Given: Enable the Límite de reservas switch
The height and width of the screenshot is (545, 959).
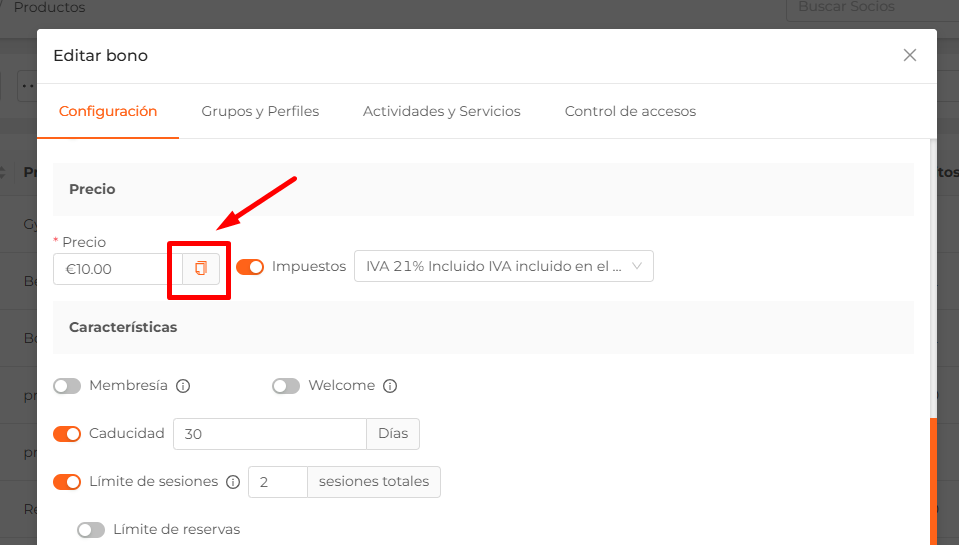Looking at the screenshot, I should (x=91, y=530).
